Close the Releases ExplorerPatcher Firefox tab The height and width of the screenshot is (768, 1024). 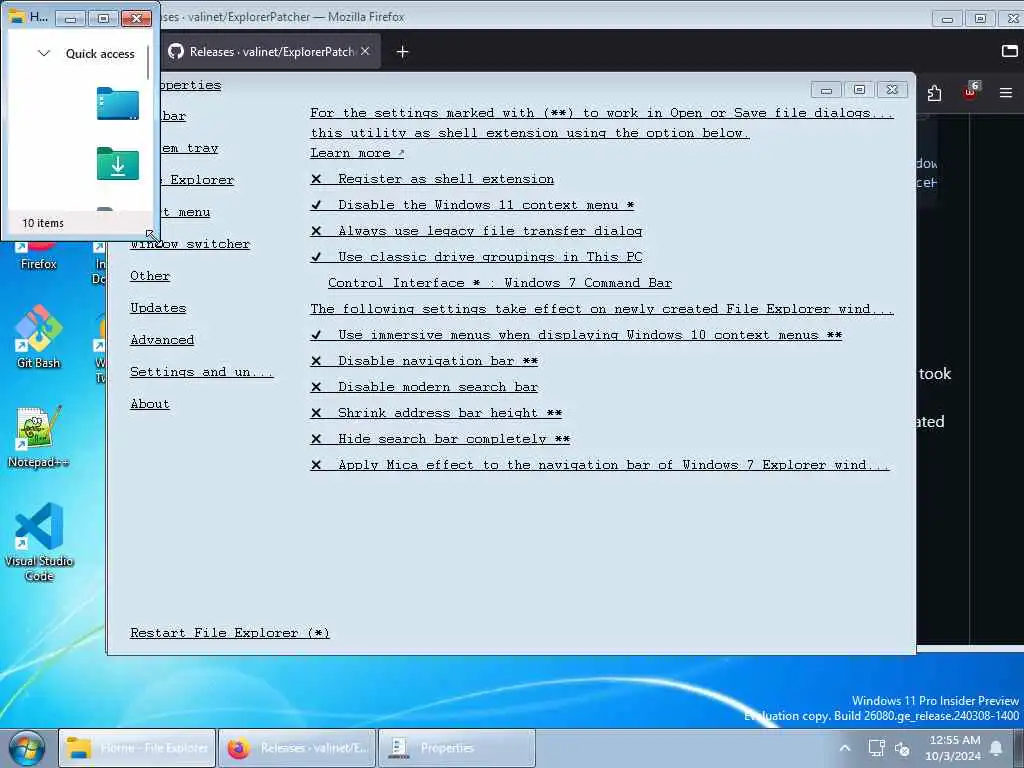(x=365, y=51)
